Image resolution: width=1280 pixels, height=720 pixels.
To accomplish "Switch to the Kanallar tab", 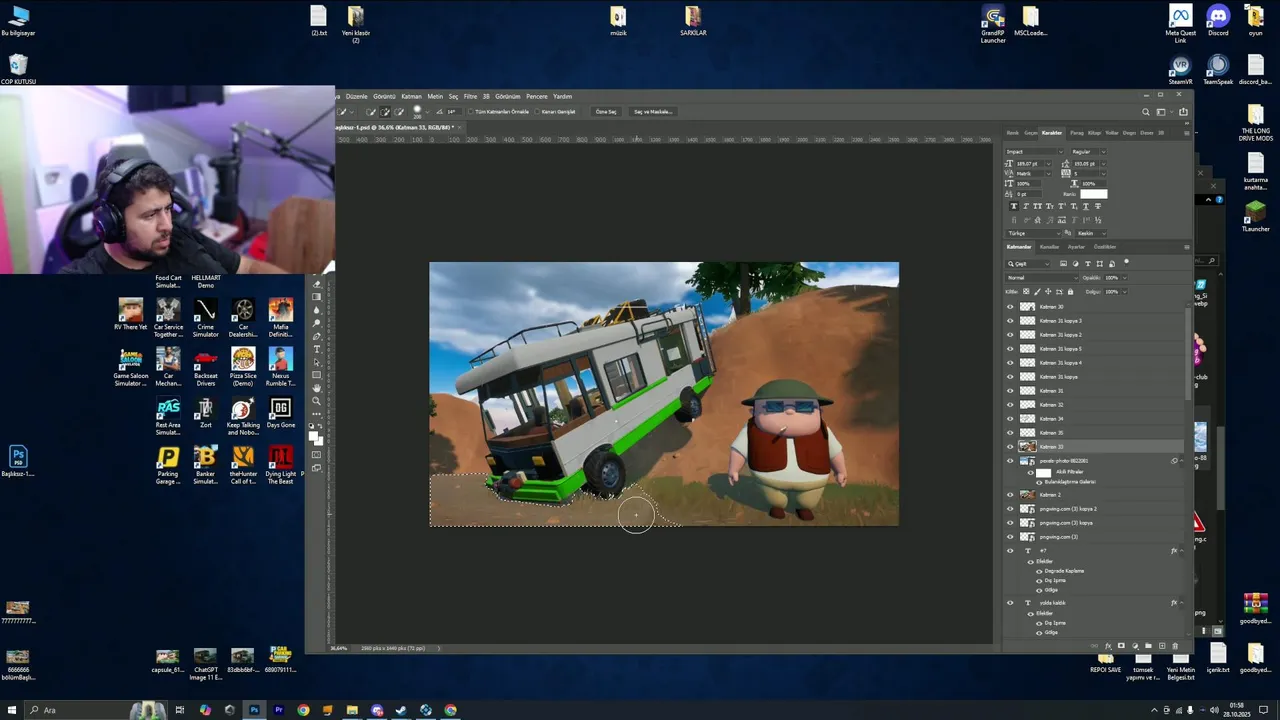I will point(1049,247).
